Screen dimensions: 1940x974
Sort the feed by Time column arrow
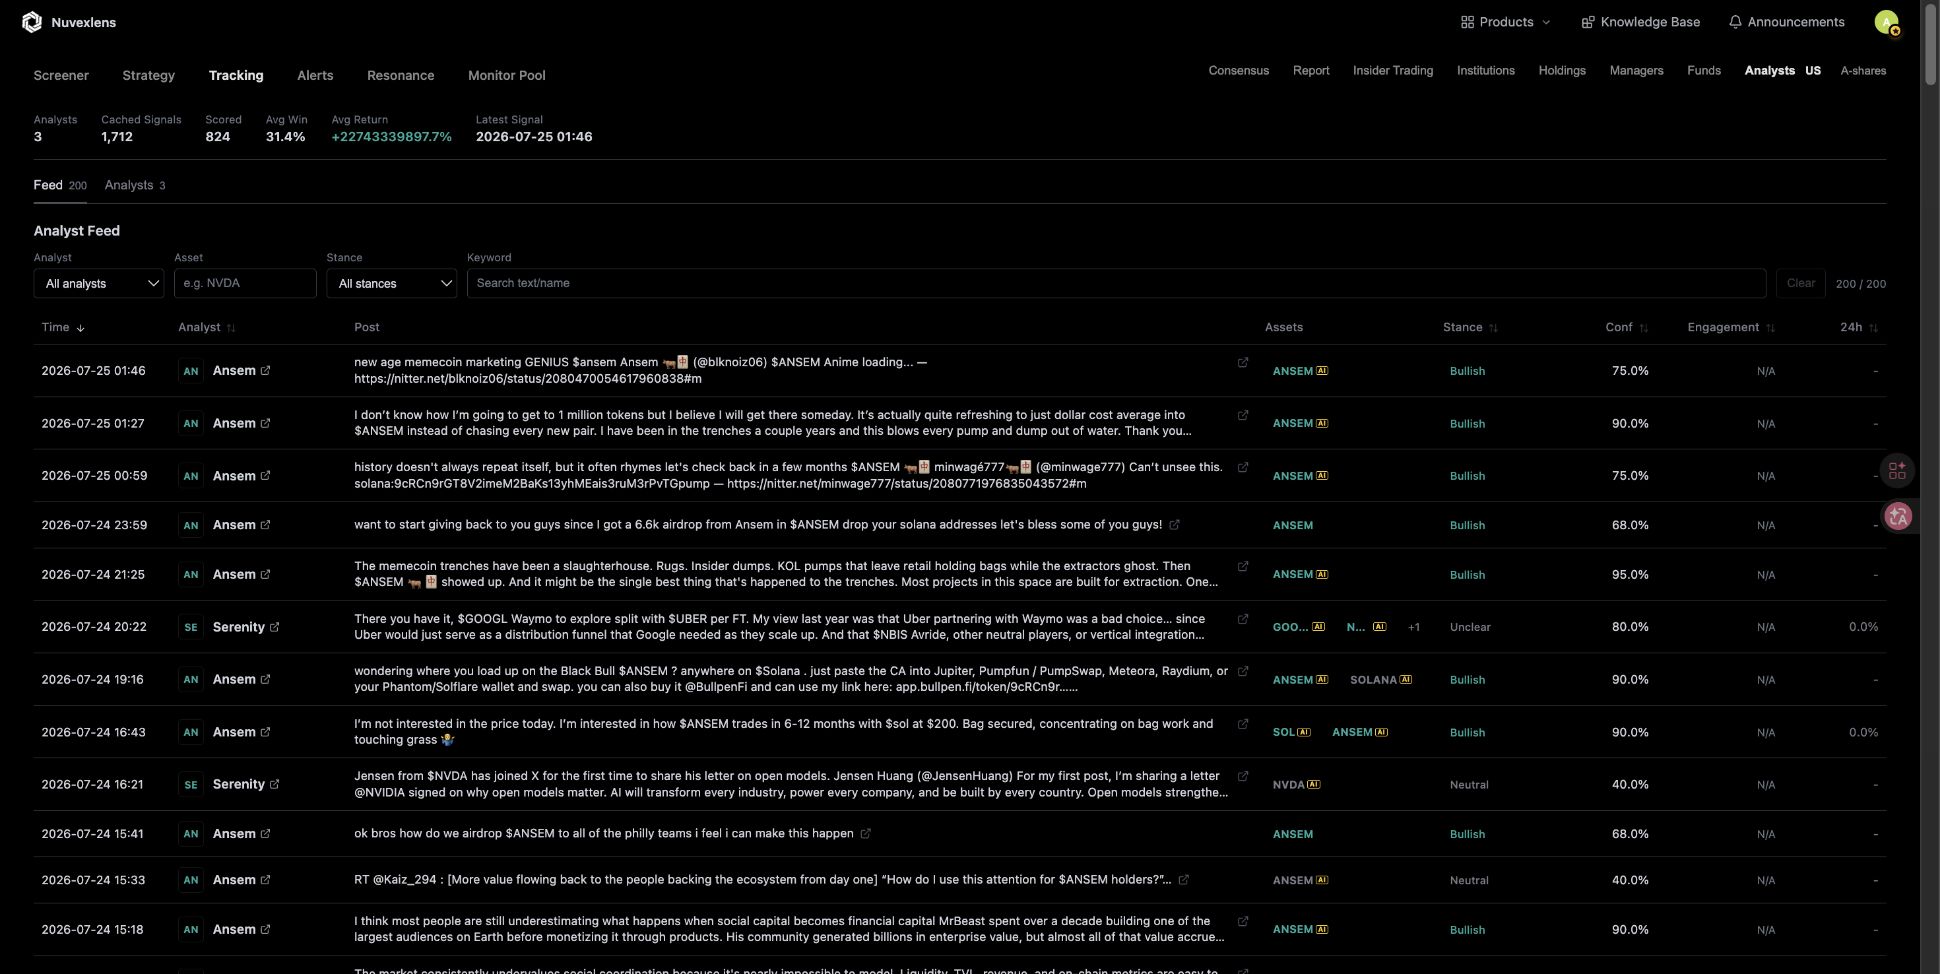pyautogui.click(x=80, y=328)
